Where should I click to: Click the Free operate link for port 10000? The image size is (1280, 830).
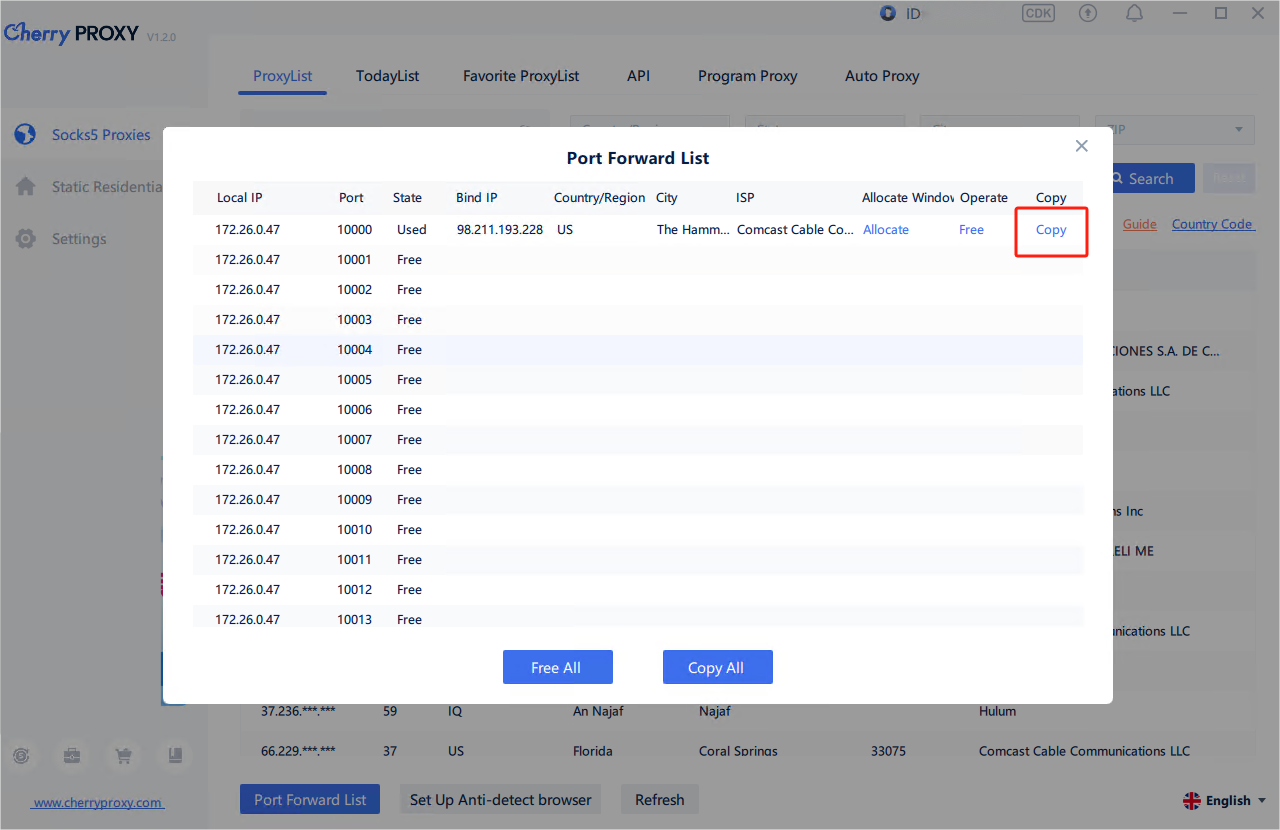[x=971, y=230]
